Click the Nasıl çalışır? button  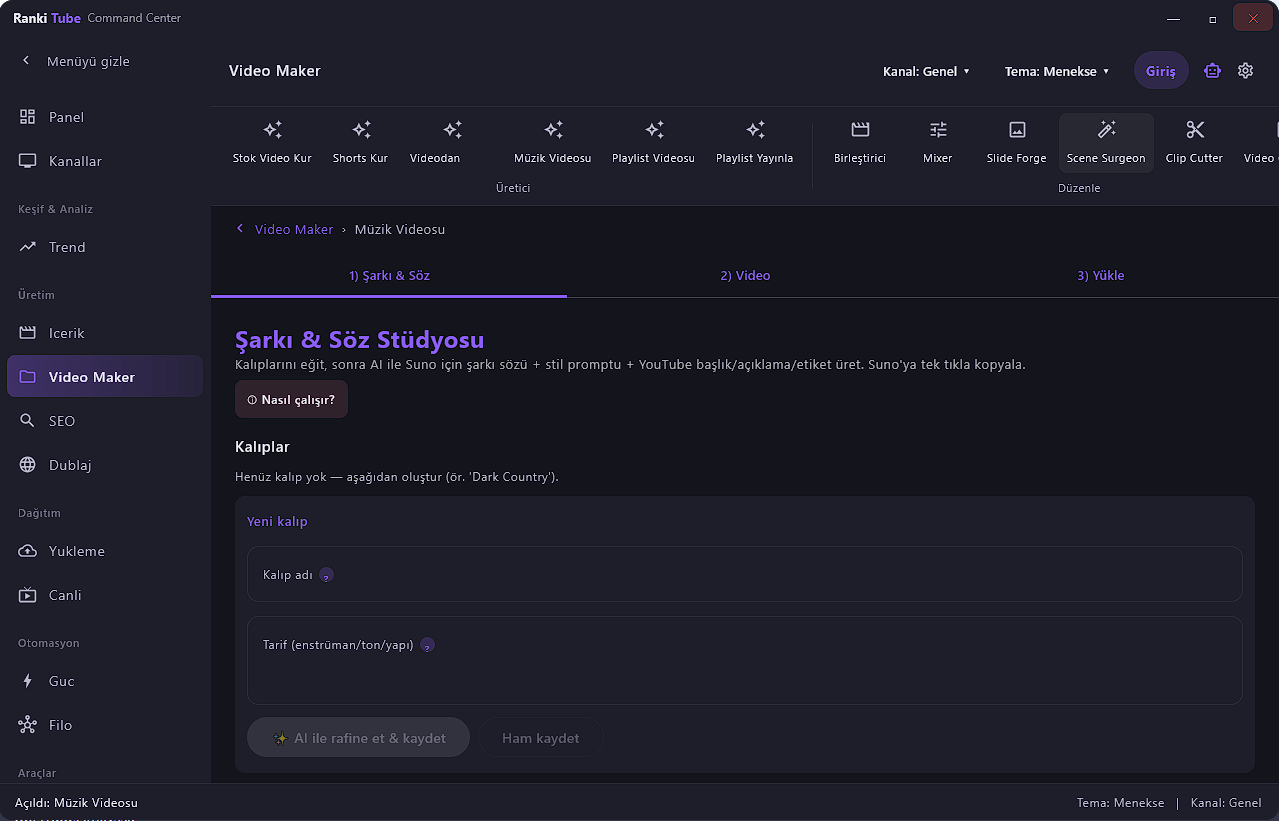click(x=291, y=399)
